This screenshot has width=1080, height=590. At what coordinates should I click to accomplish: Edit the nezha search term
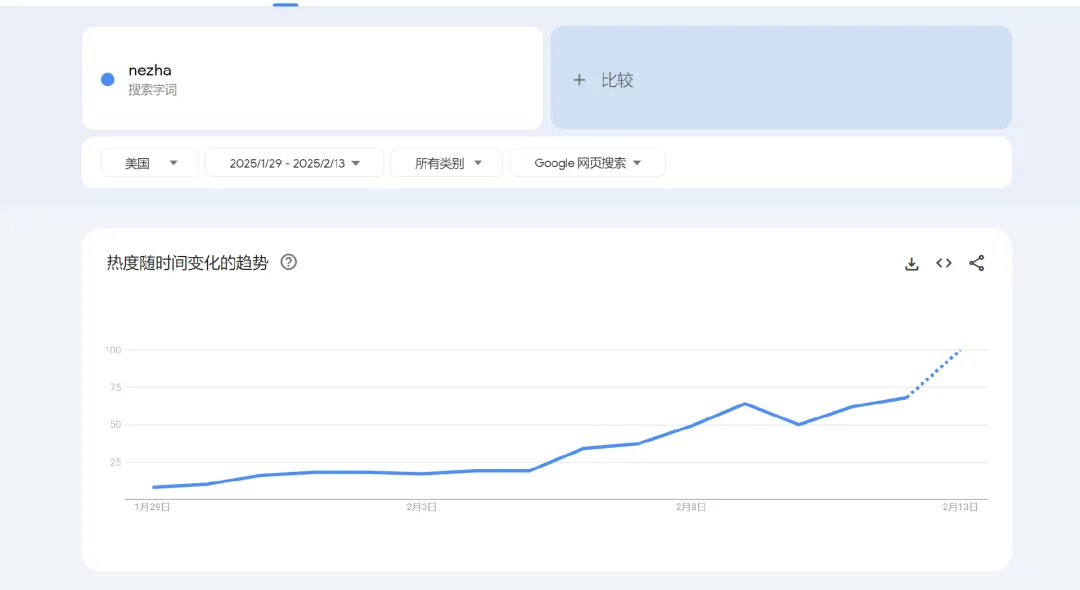[x=150, y=71]
